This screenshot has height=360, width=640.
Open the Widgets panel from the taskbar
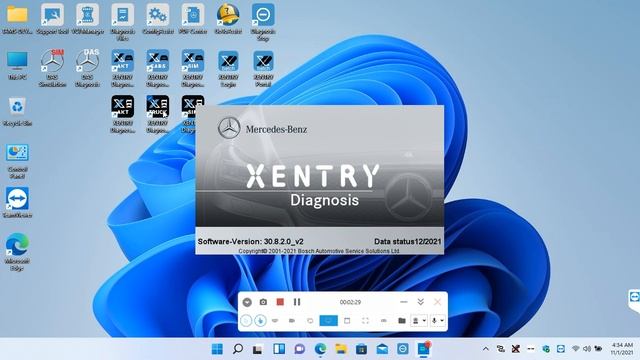click(x=279, y=349)
